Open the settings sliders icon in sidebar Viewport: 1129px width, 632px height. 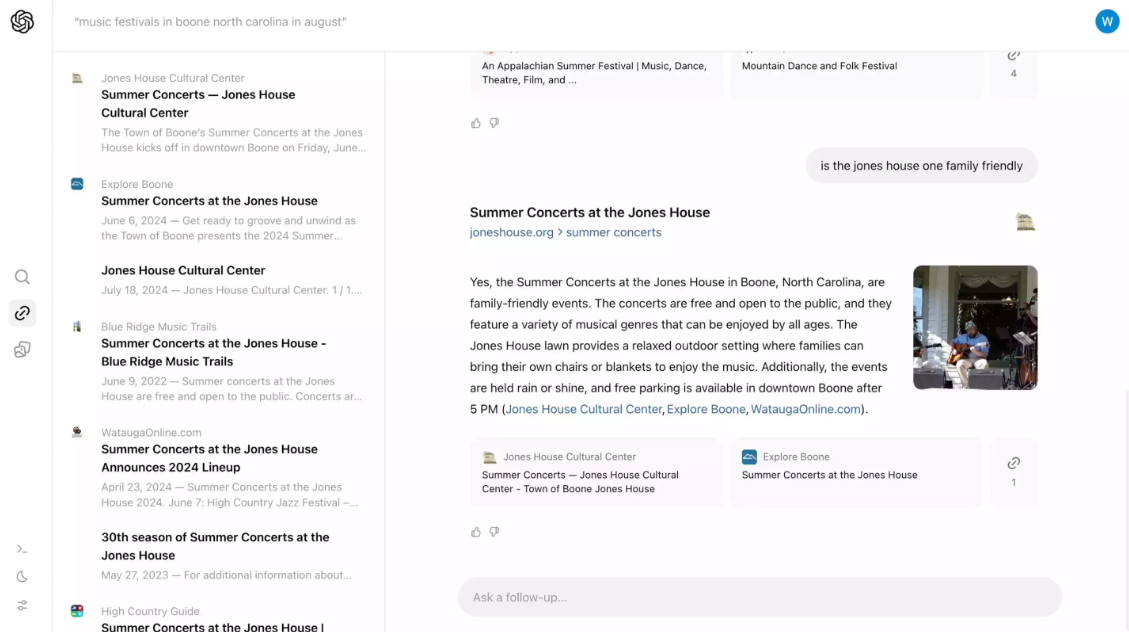coord(22,605)
